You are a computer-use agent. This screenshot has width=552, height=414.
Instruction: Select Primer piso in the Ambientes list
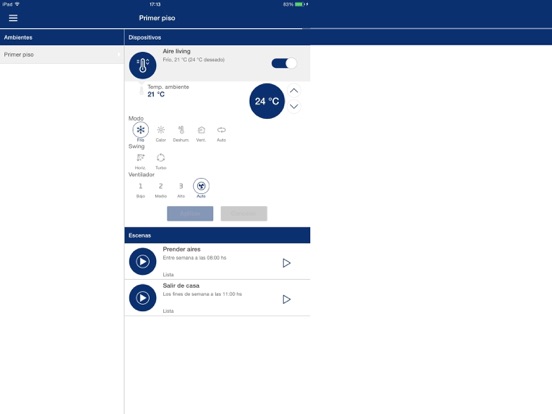click(x=62, y=55)
